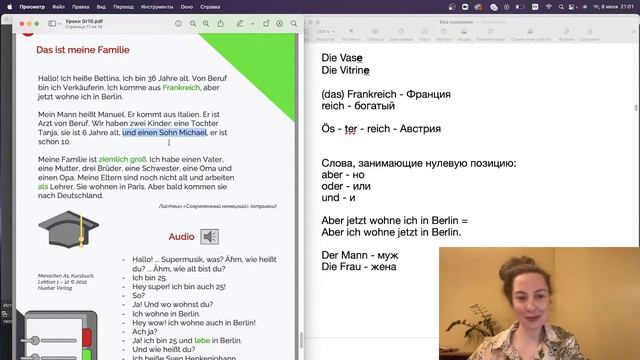
Task: Click the green word als in the PDF
Action: coord(43,187)
